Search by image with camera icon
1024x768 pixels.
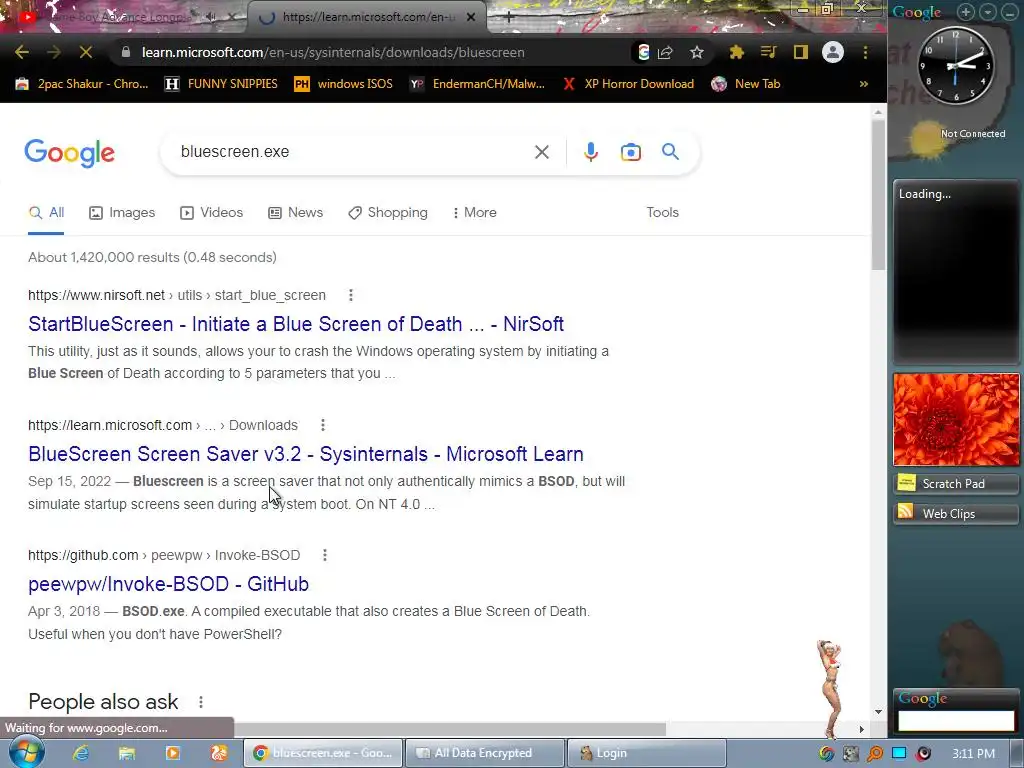tap(630, 152)
